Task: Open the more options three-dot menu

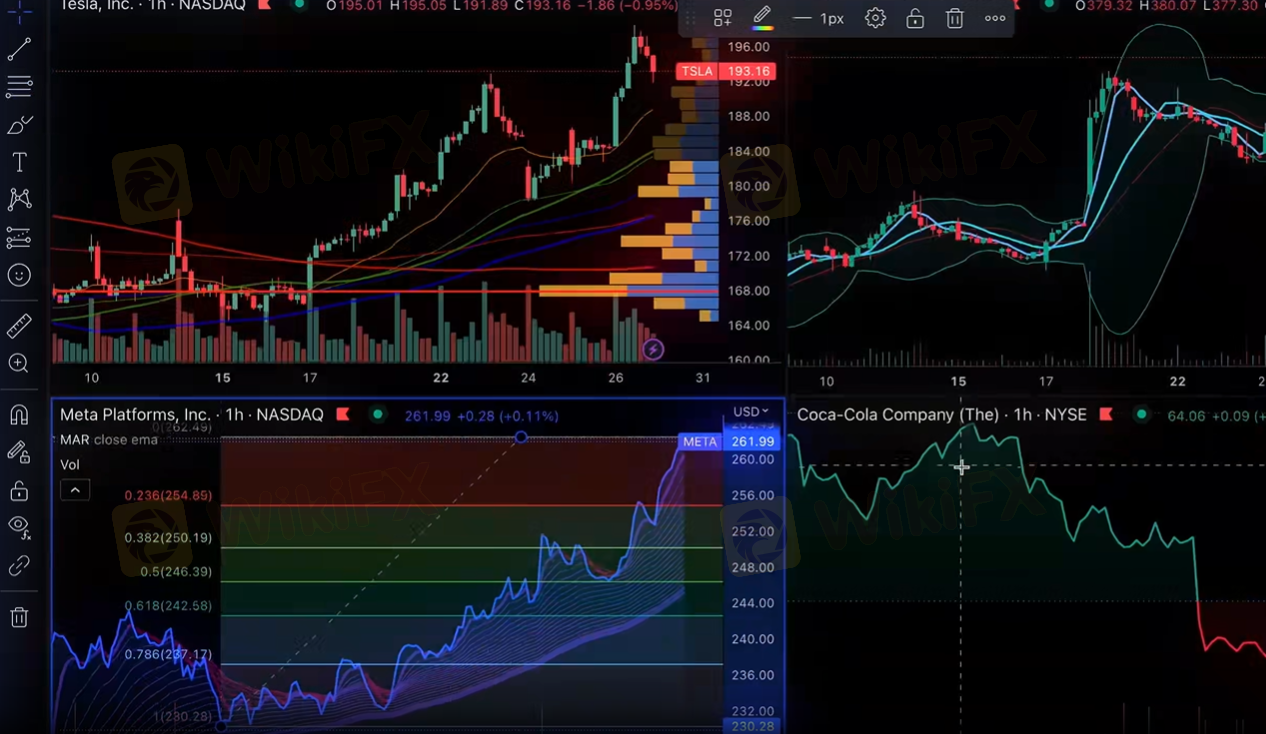Action: tap(995, 18)
